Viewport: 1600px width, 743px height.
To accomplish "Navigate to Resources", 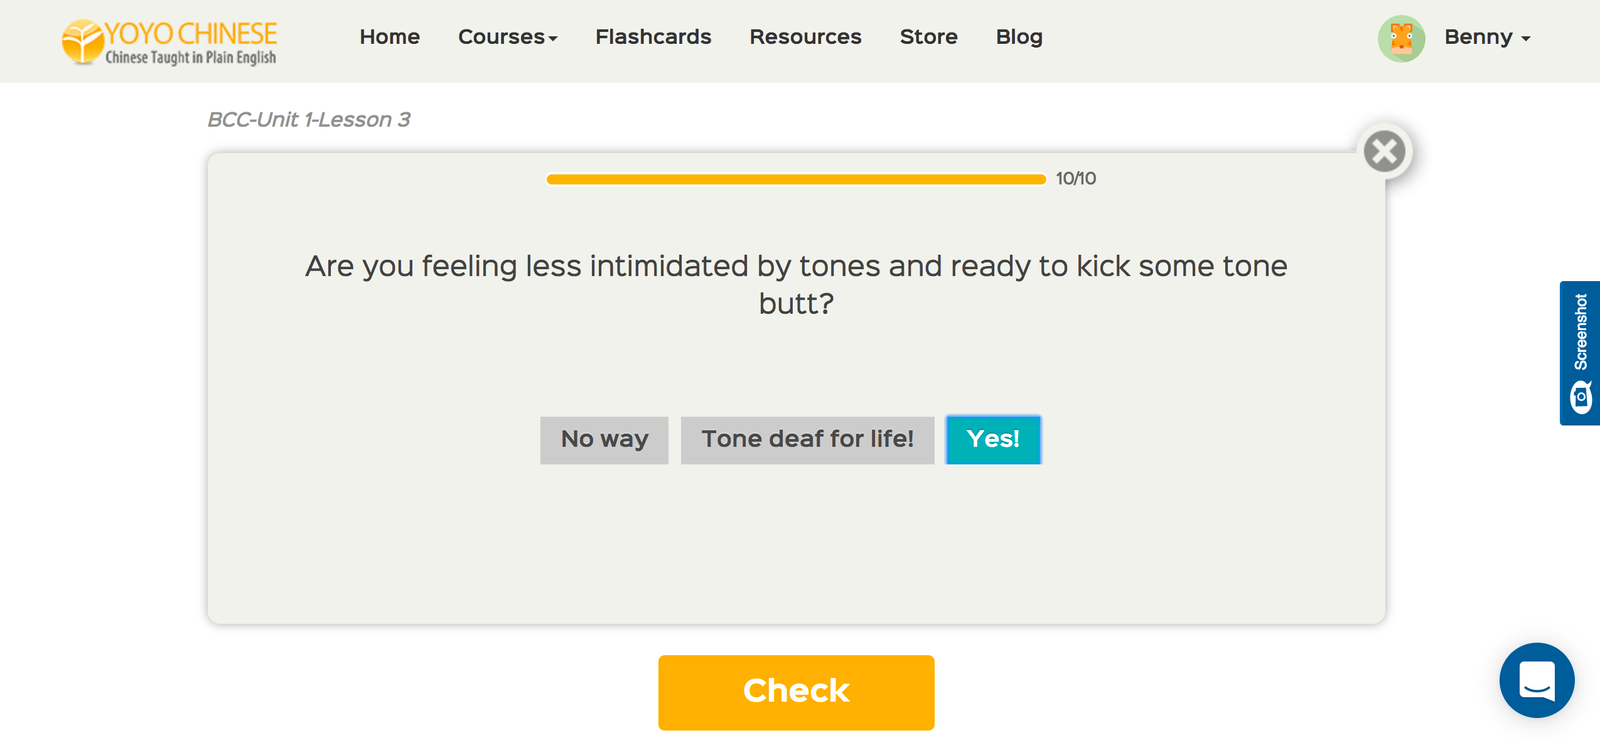I will tap(805, 37).
